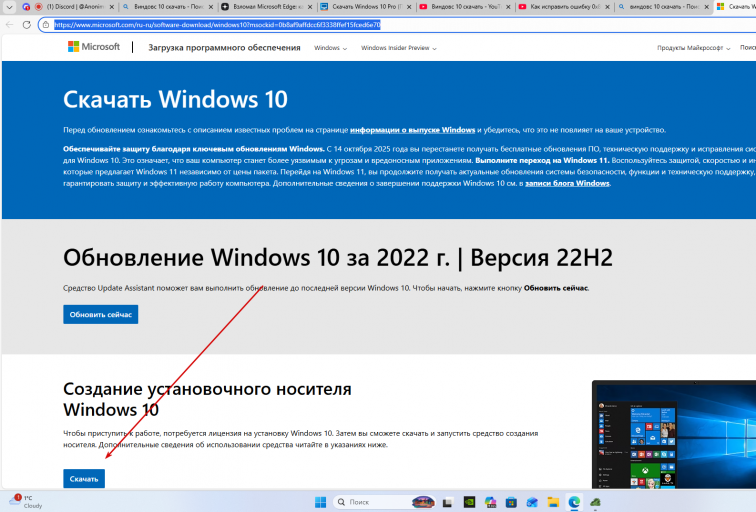756x512 pixels.
Task: Click the 'Скачать' button for installation media
Action: coord(84,479)
